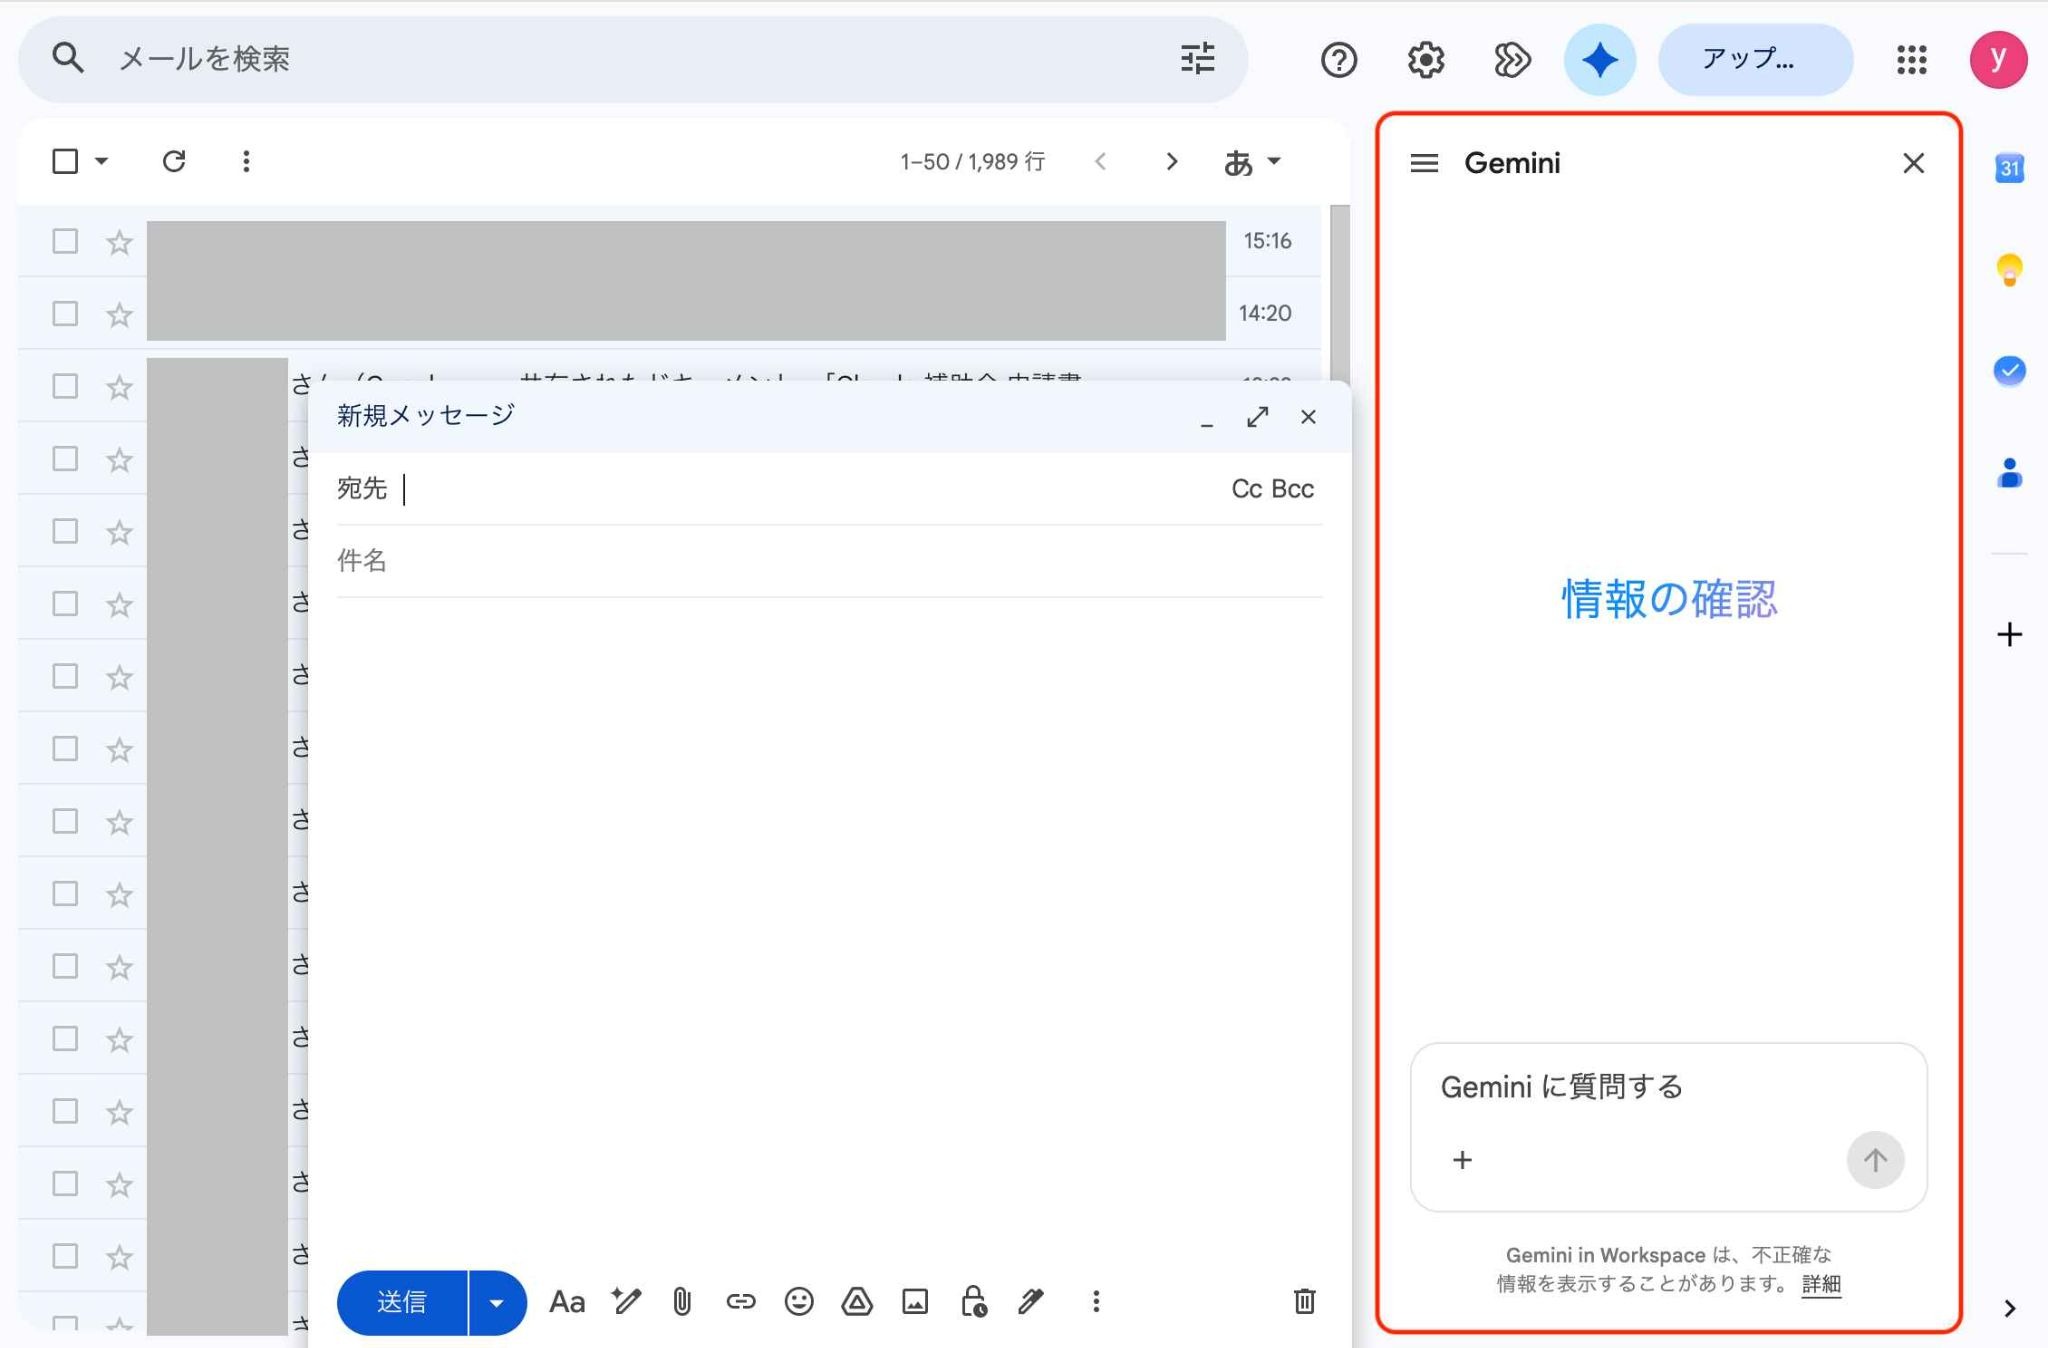
Task: Open Google Keep in side panel
Action: point(2009,270)
